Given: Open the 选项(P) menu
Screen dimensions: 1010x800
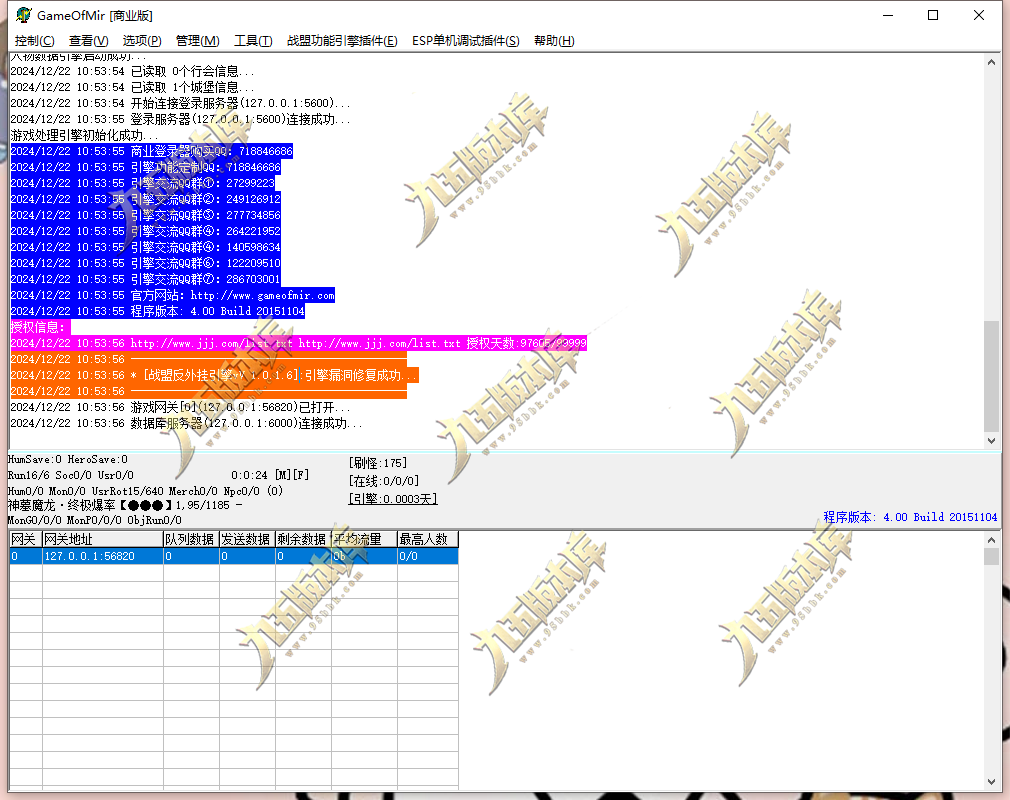Looking at the screenshot, I should [x=142, y=41].
